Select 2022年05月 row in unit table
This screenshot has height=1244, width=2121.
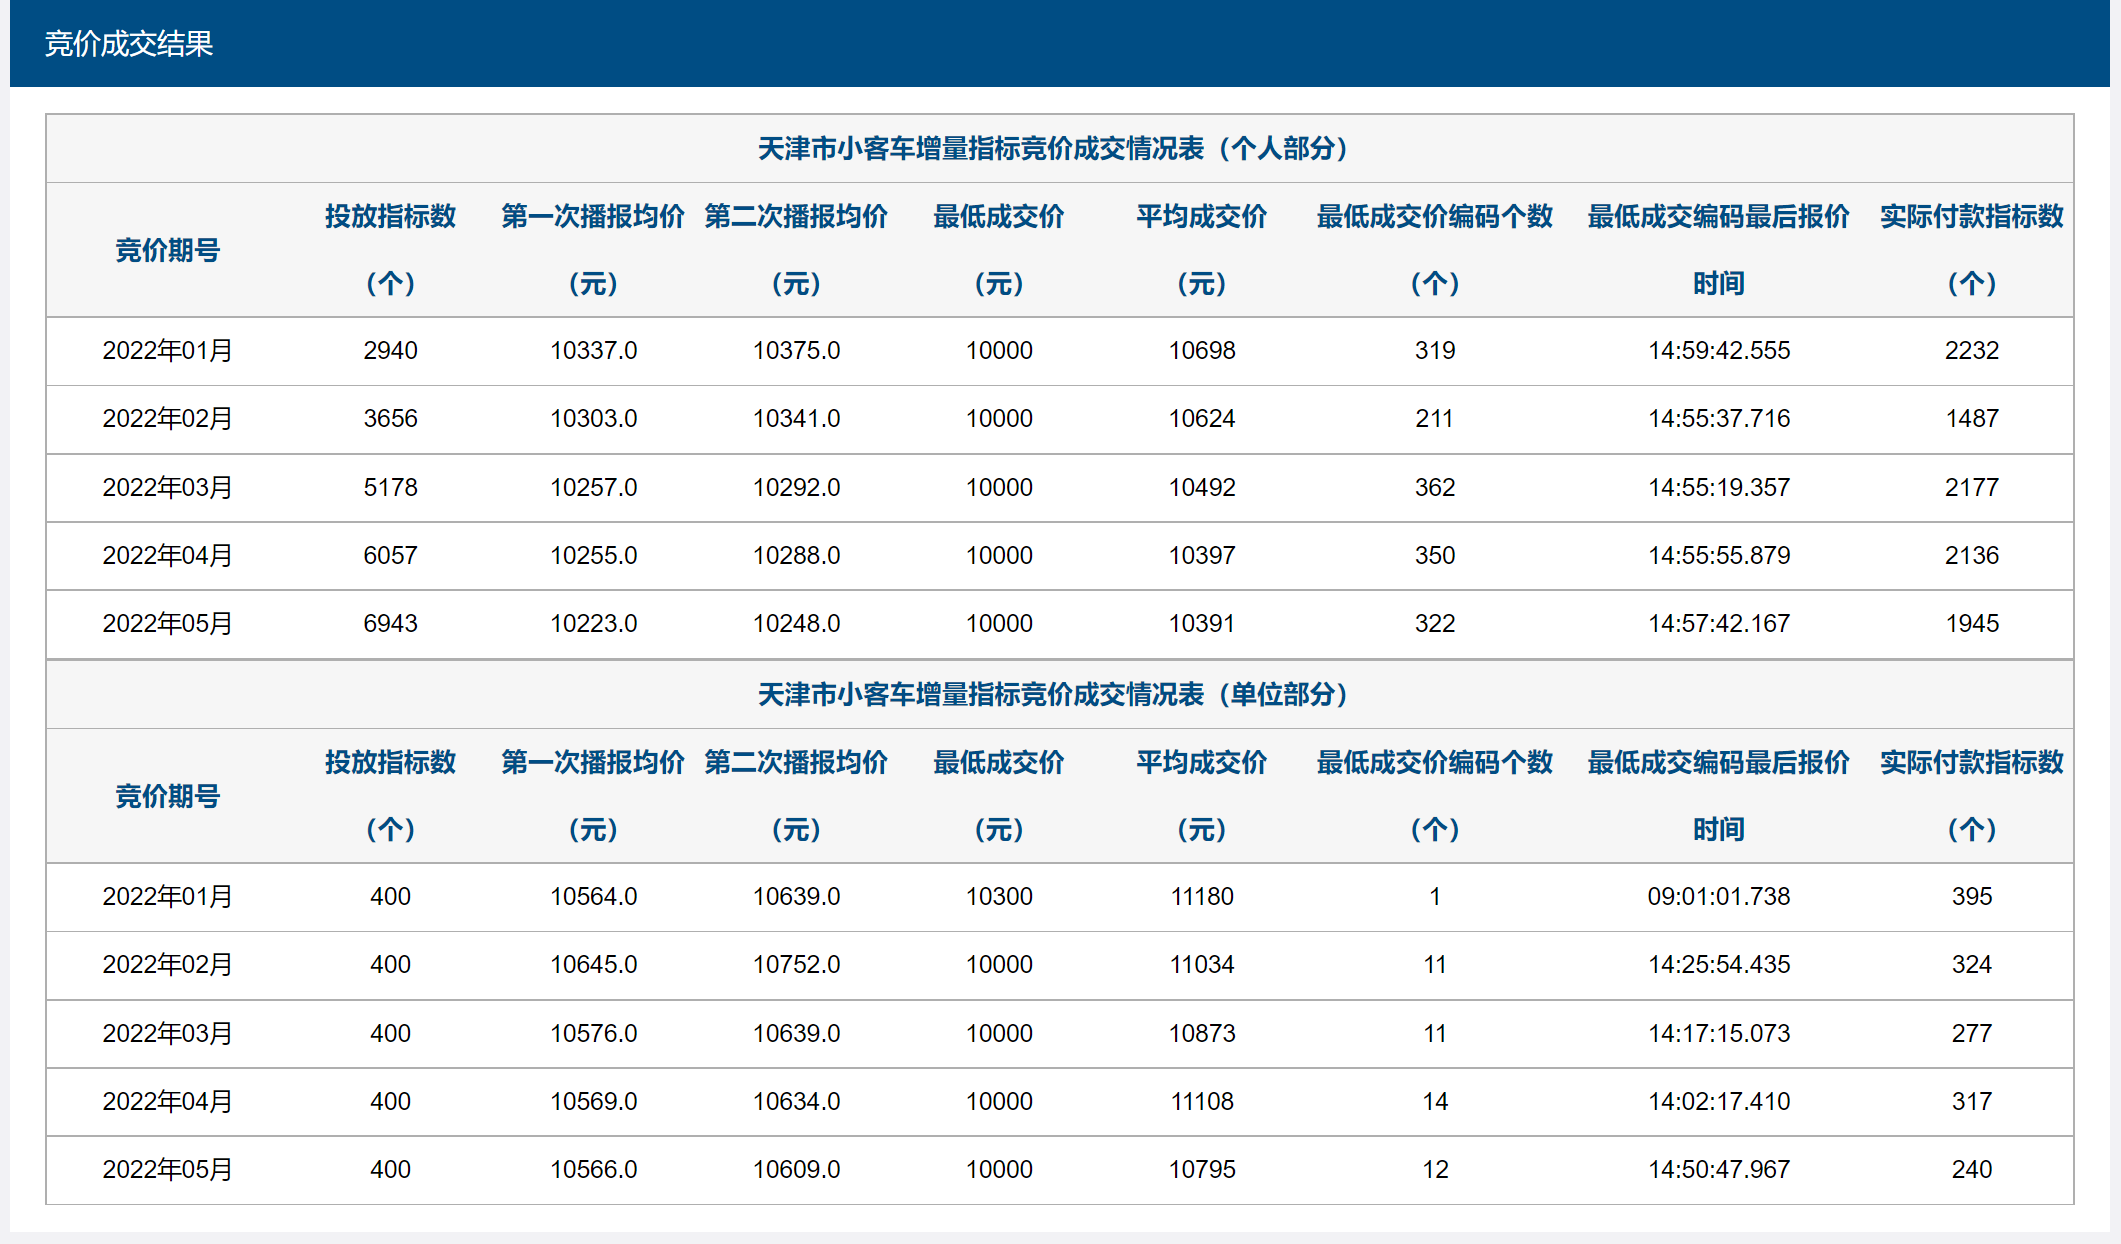point(167,1170)
